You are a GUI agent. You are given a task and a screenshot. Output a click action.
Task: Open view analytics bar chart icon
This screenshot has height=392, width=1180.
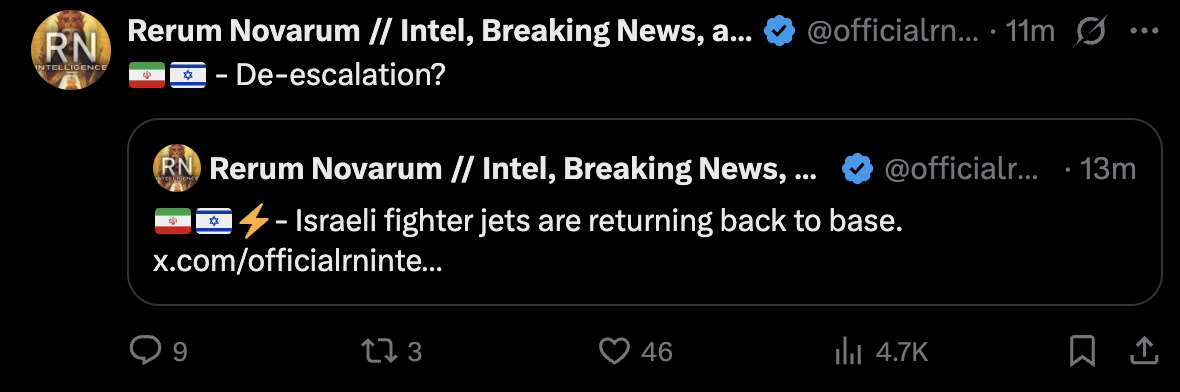coord(848,351)
